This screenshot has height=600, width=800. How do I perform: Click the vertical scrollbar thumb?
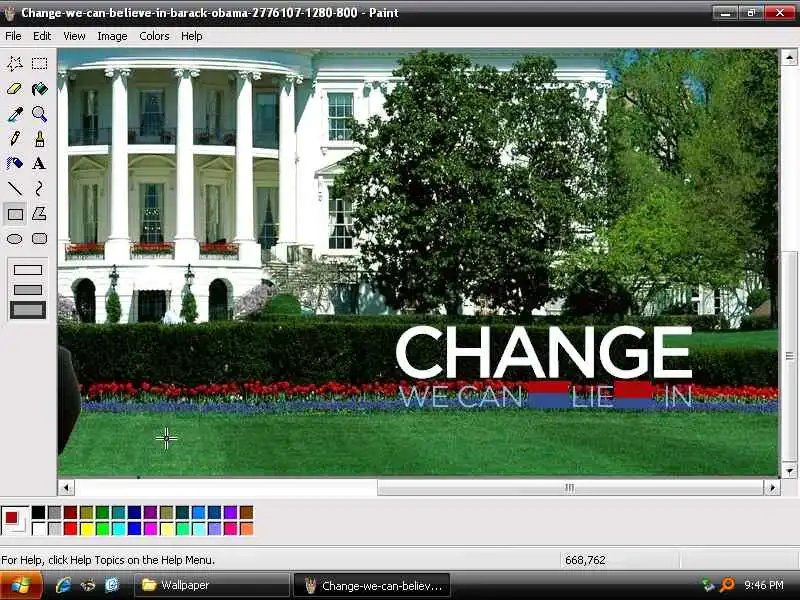click(789, 356)
